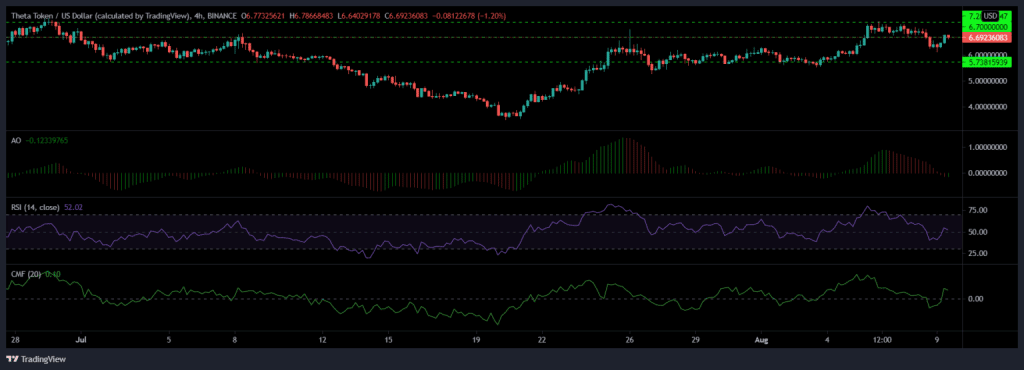Screen dimensions: 1024x370
Task: Click the 28 date label on time axis
Action: pos(15,340)
